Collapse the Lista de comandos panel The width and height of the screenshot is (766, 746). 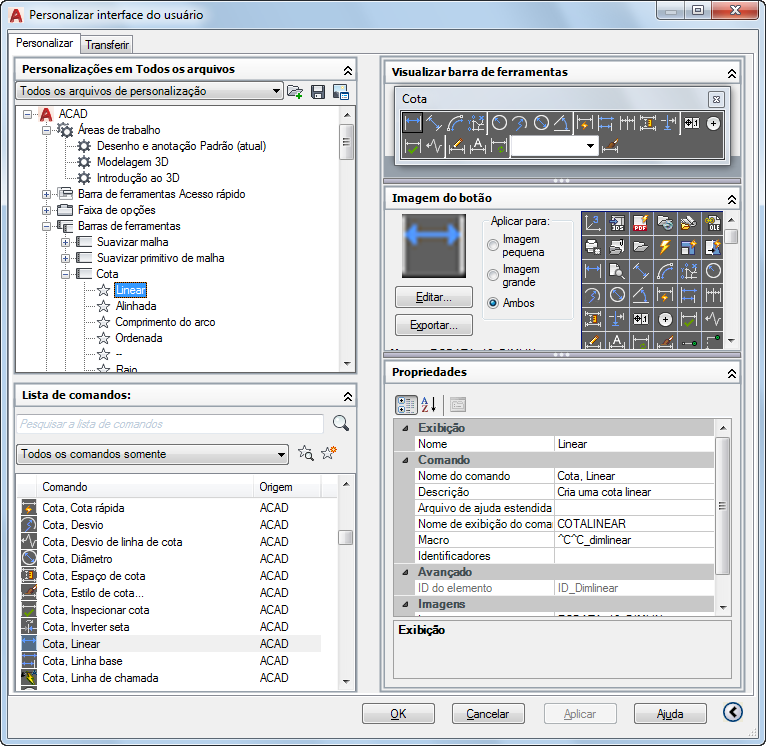pos(347,396)
